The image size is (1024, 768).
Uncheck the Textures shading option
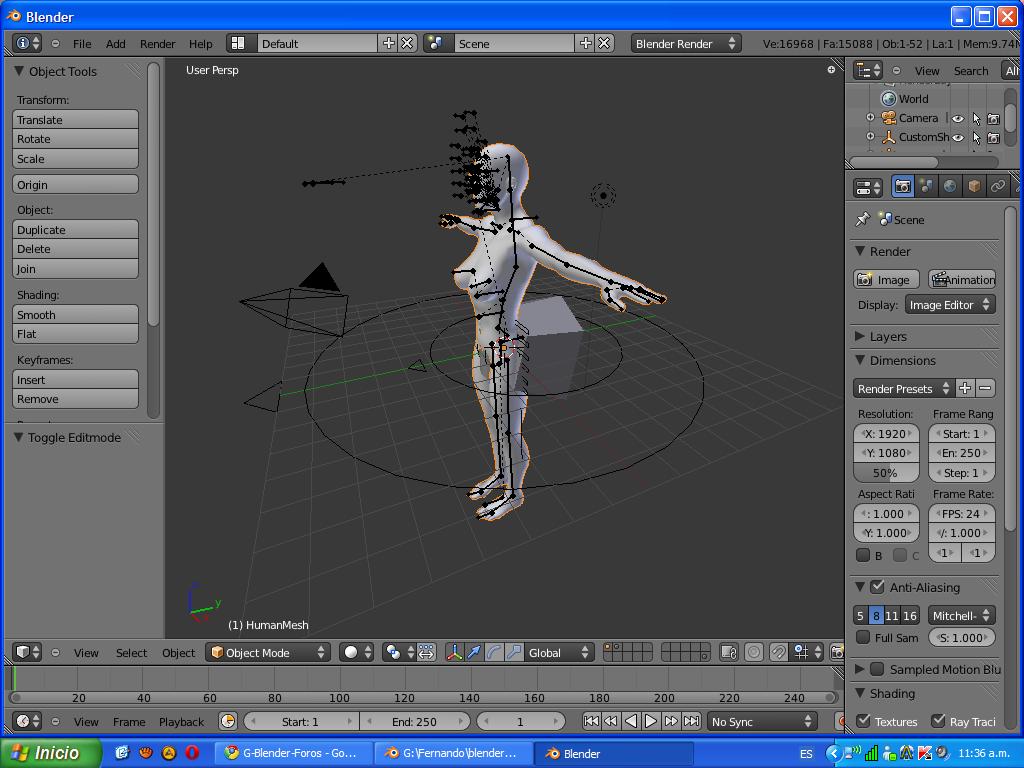pyautogui.click(x=864, y=720)
